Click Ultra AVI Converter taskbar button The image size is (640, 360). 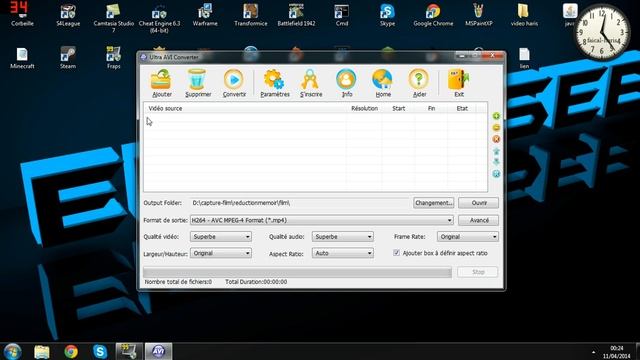click(x=158, y=351)
